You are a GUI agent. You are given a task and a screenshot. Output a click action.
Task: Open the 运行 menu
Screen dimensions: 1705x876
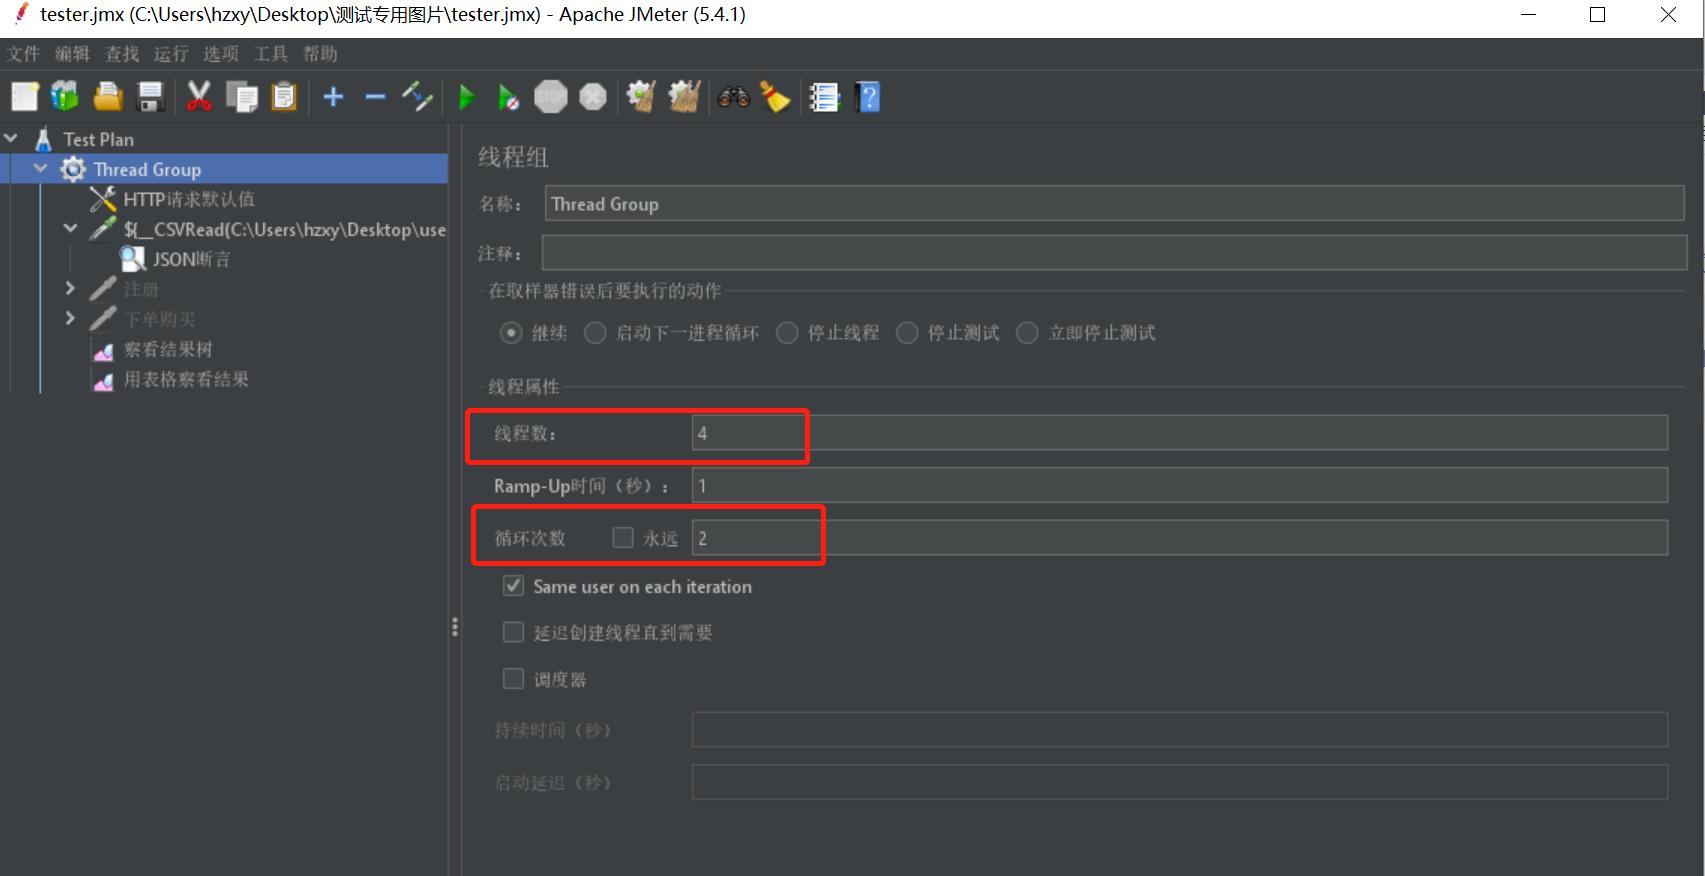click(171, 54)
